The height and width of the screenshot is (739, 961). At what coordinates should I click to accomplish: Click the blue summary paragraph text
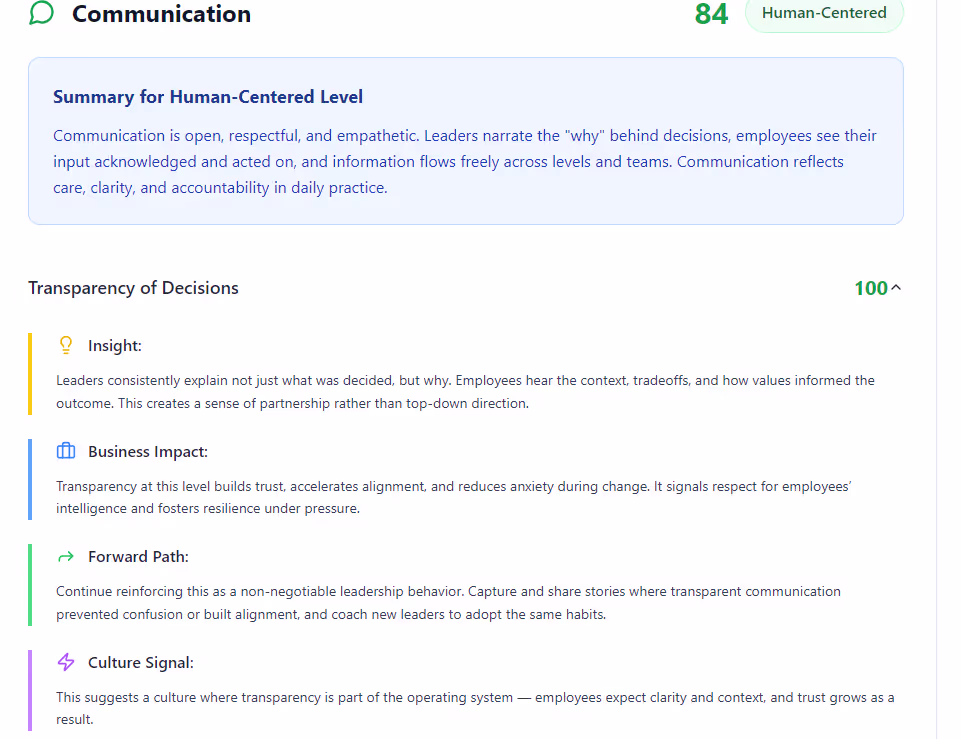pyautogui.click(x=464, y=162)
